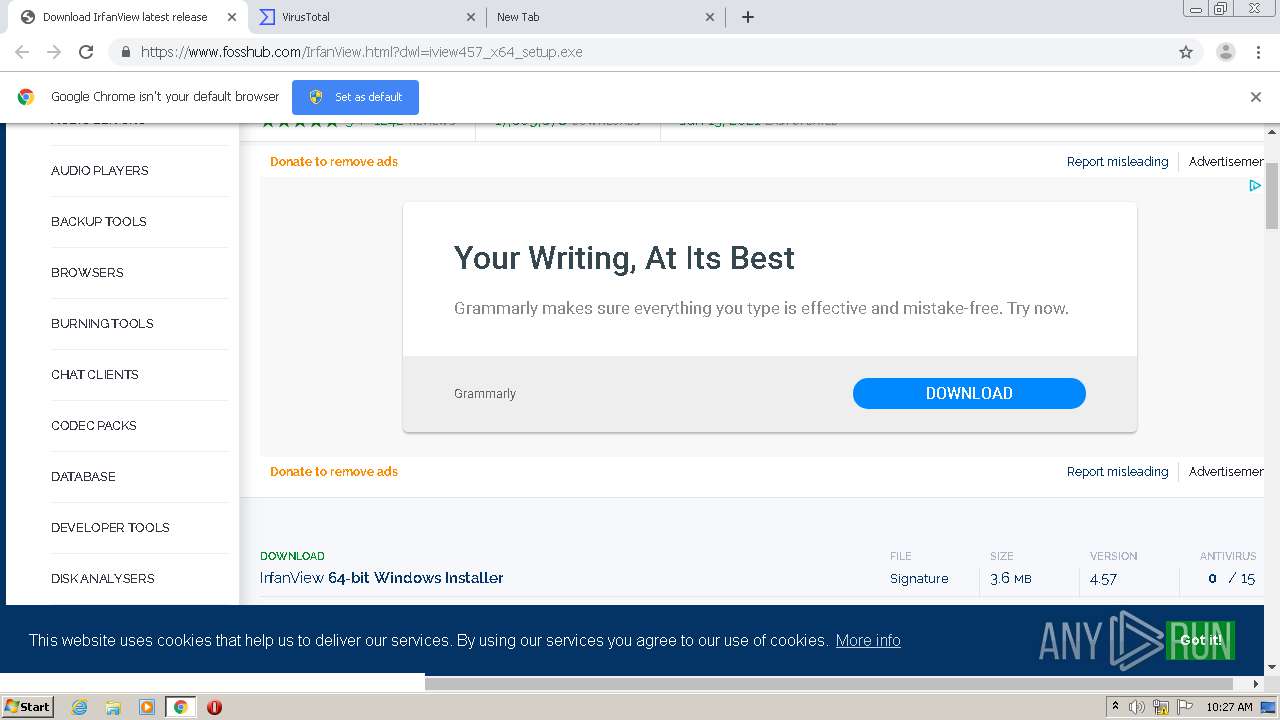Select the Download IrfanView latest release tab
Screen dimensions: 1280x720
tap(125, 17)
